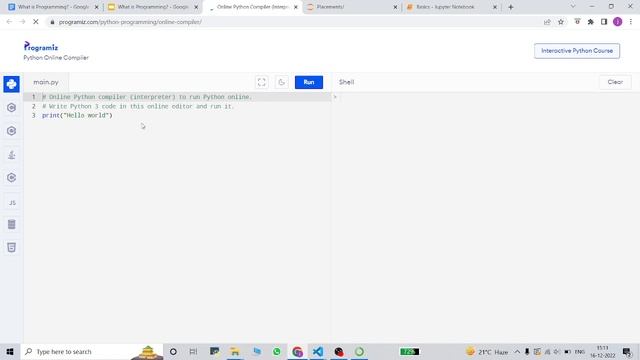Open Visual Studio Code from taskbar
This screenshot has height=360, width=640.
[x=318, y=351]
